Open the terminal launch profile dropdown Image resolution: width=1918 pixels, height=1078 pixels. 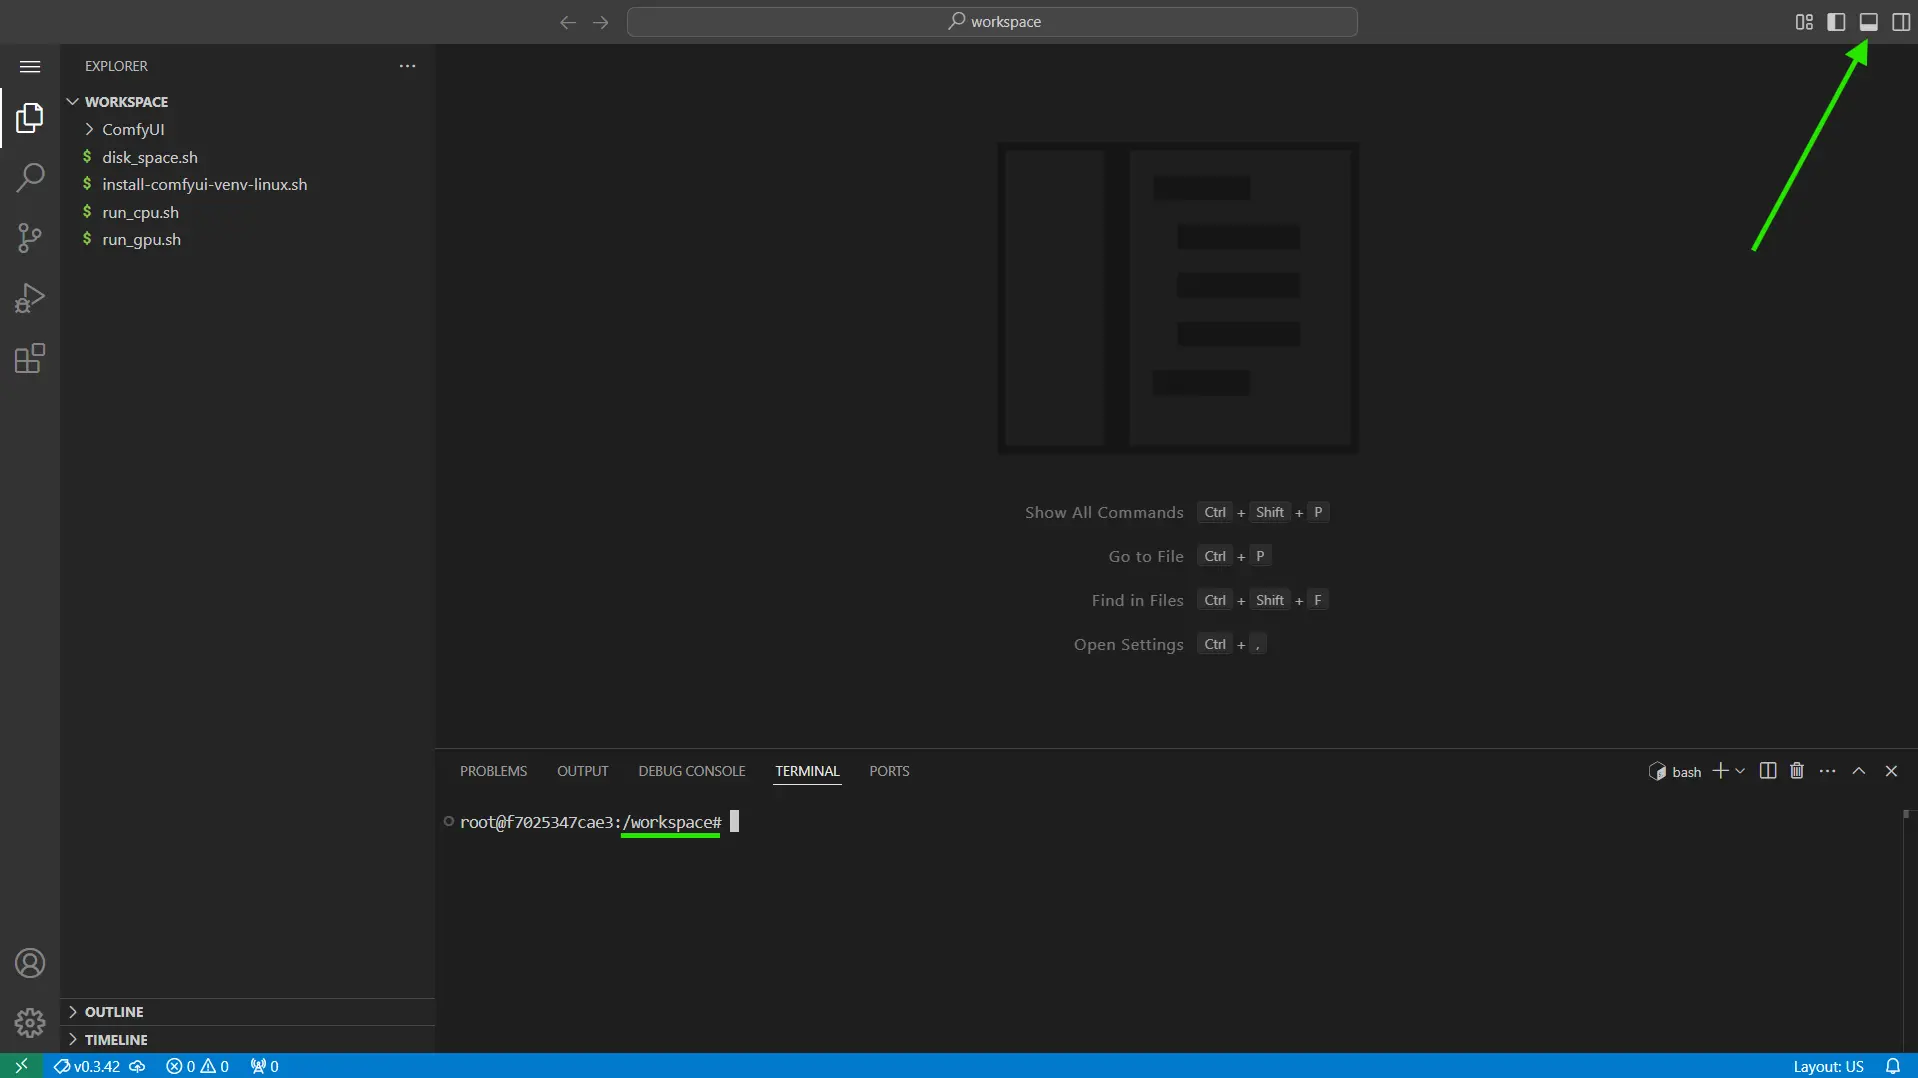coord(1740,771)
